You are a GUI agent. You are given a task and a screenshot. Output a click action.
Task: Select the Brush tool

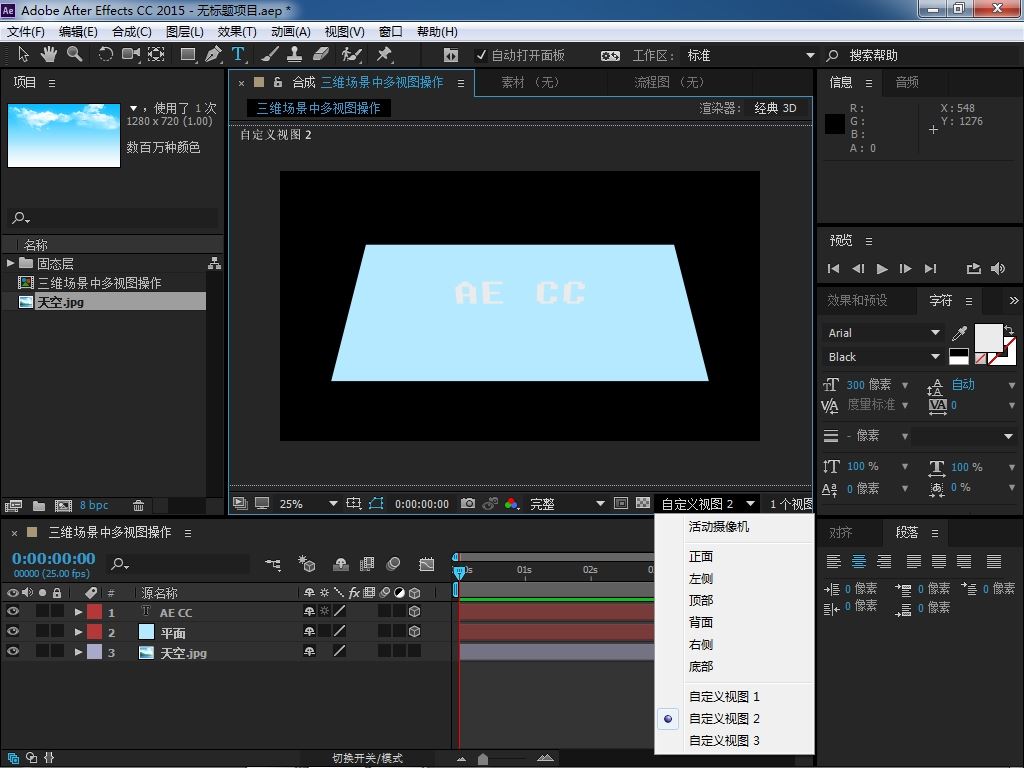270,55
